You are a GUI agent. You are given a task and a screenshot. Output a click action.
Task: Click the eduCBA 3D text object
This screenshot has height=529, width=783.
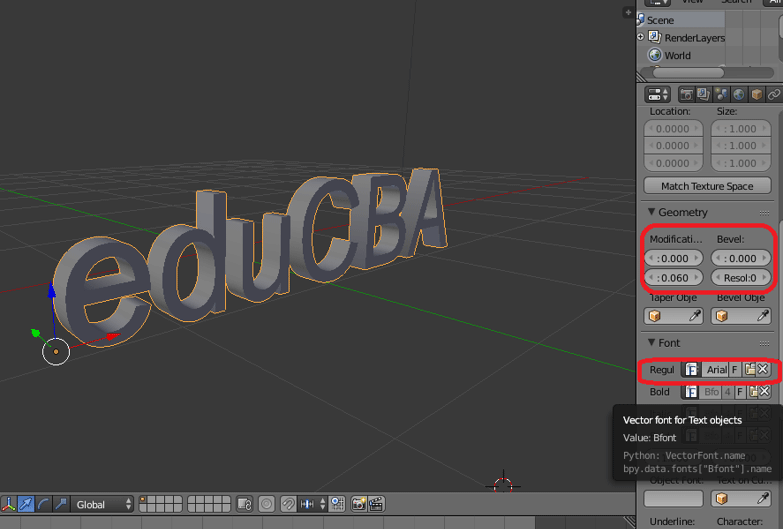[250, 257]
